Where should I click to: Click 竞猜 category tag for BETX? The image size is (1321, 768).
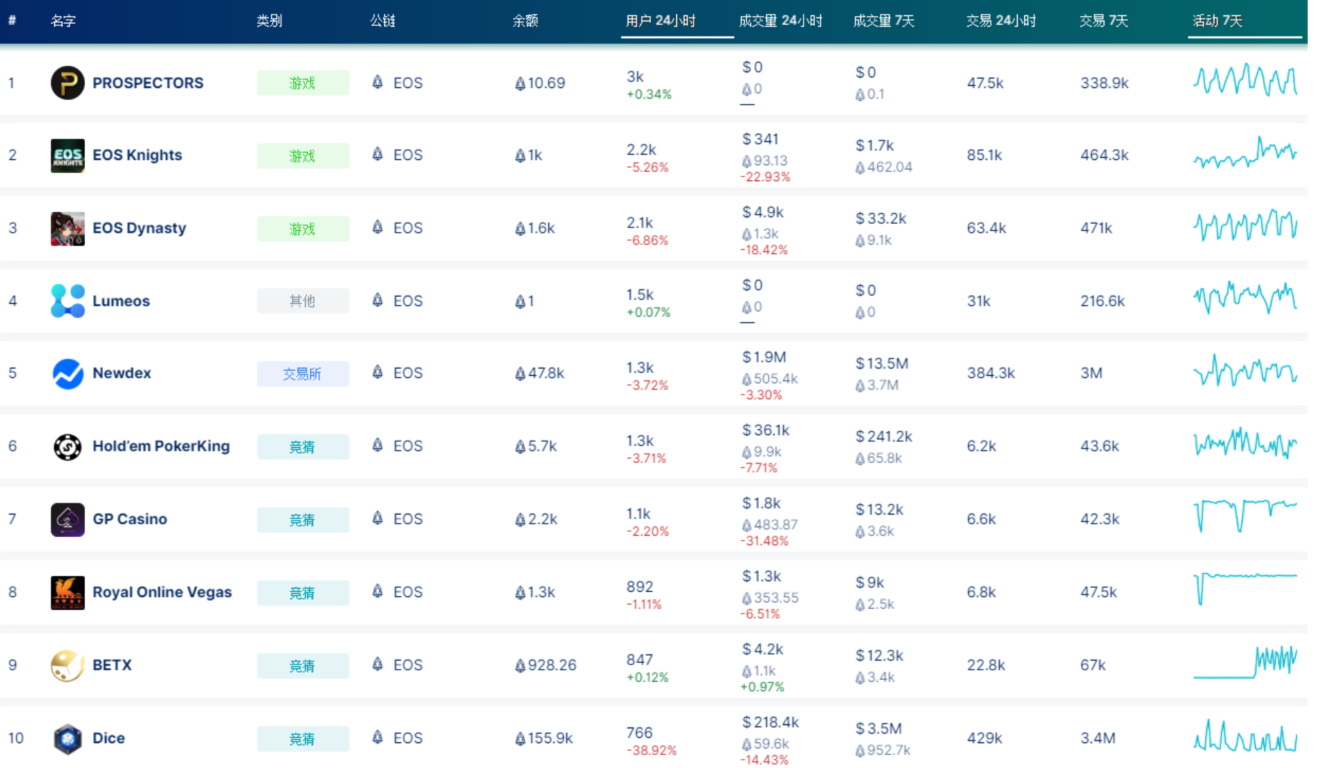click(303, 665)
